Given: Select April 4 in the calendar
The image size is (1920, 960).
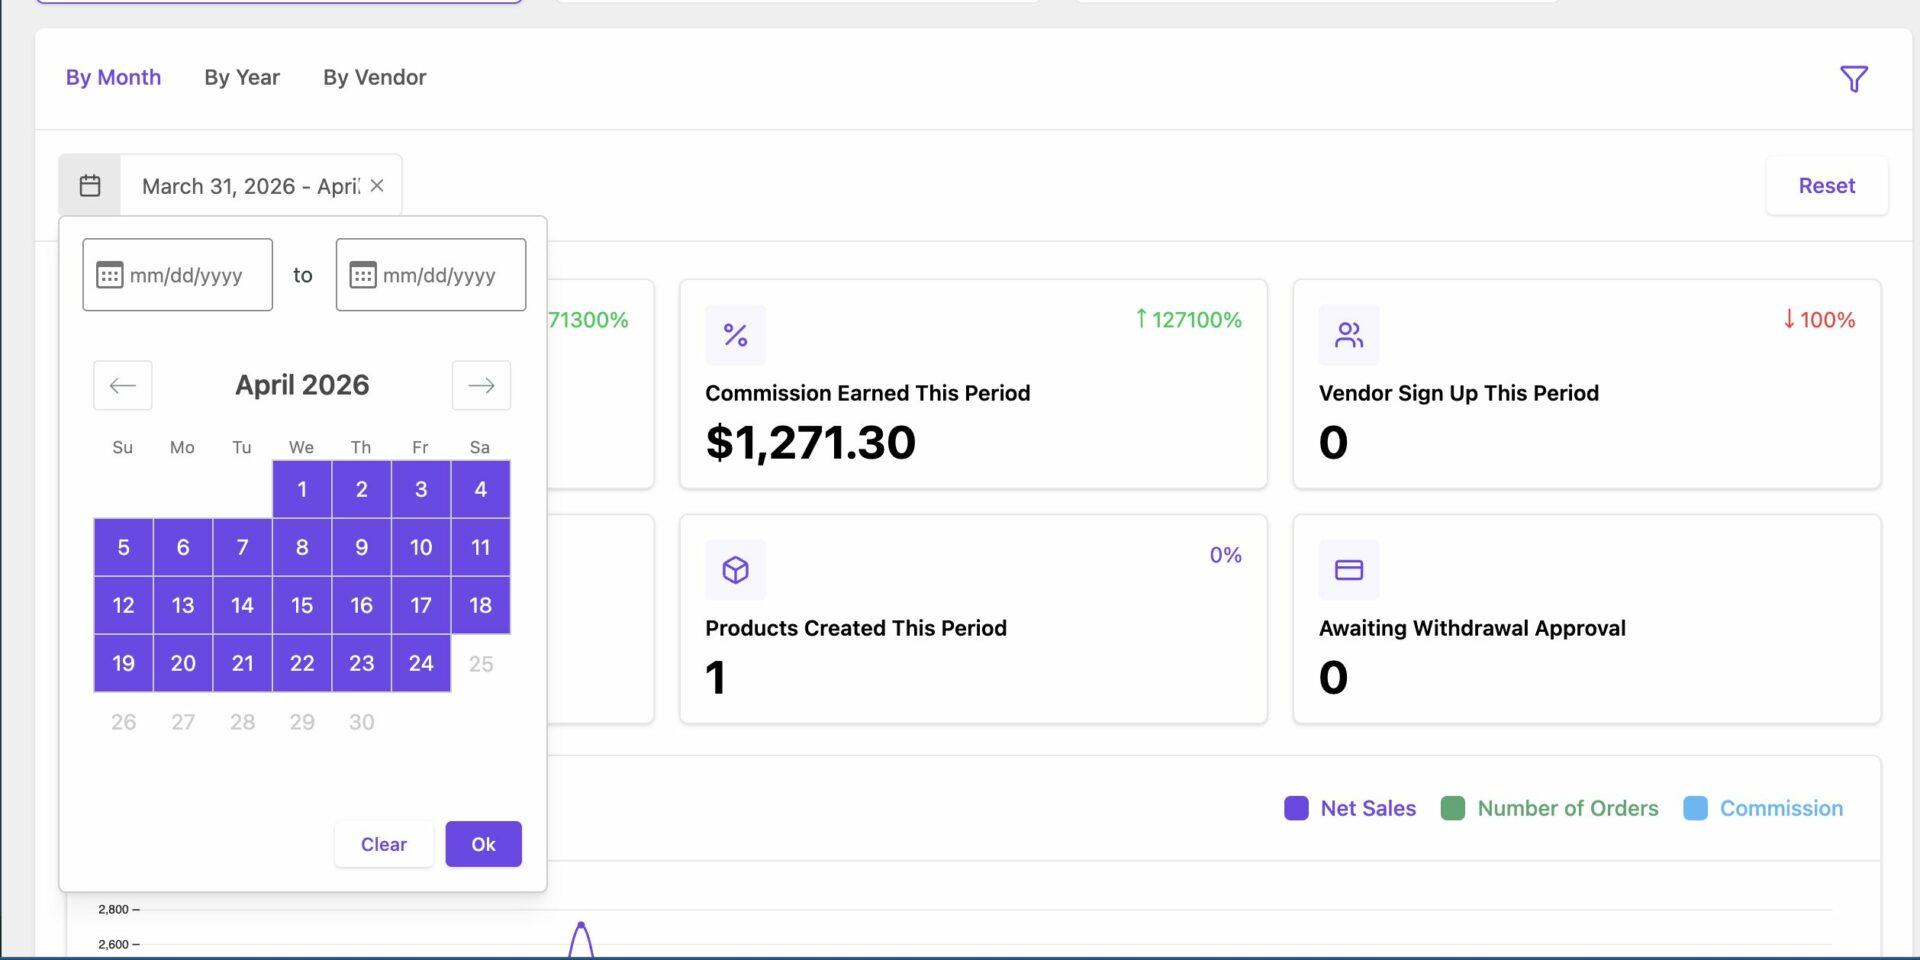Looking at the screenshot, I should click(481, 489).
